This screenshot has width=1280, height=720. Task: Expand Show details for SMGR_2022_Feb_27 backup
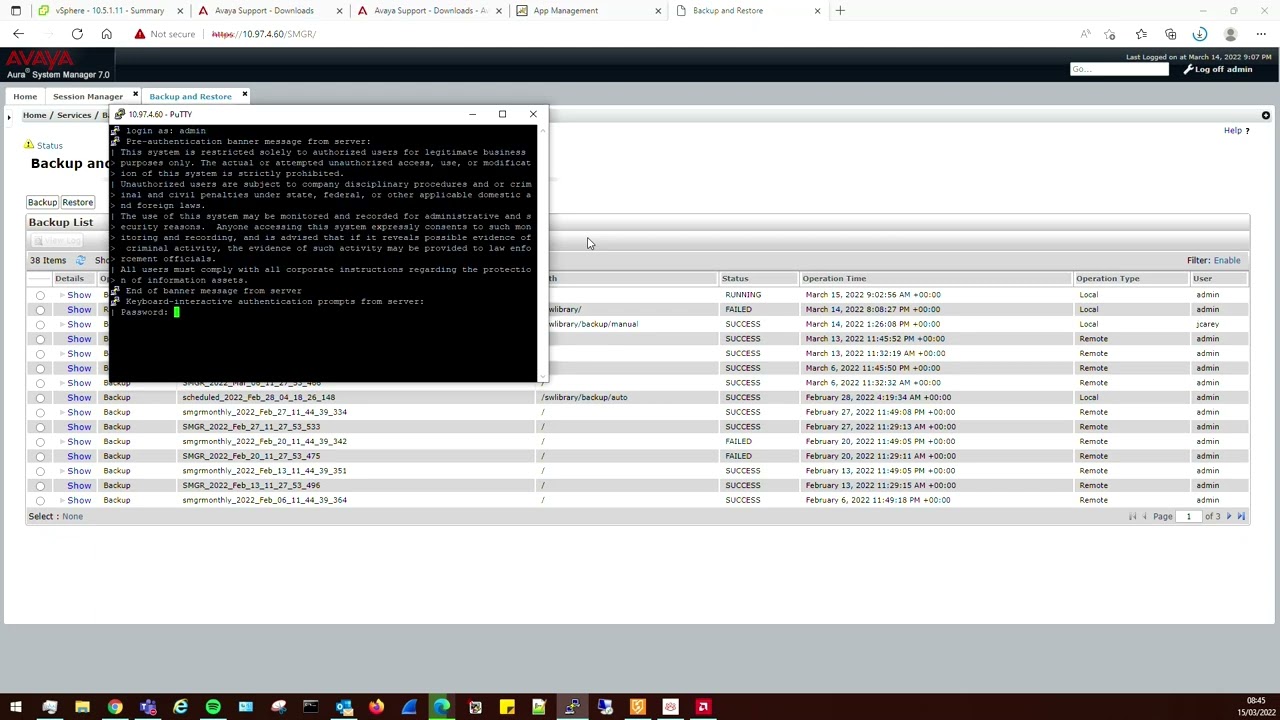78,426
